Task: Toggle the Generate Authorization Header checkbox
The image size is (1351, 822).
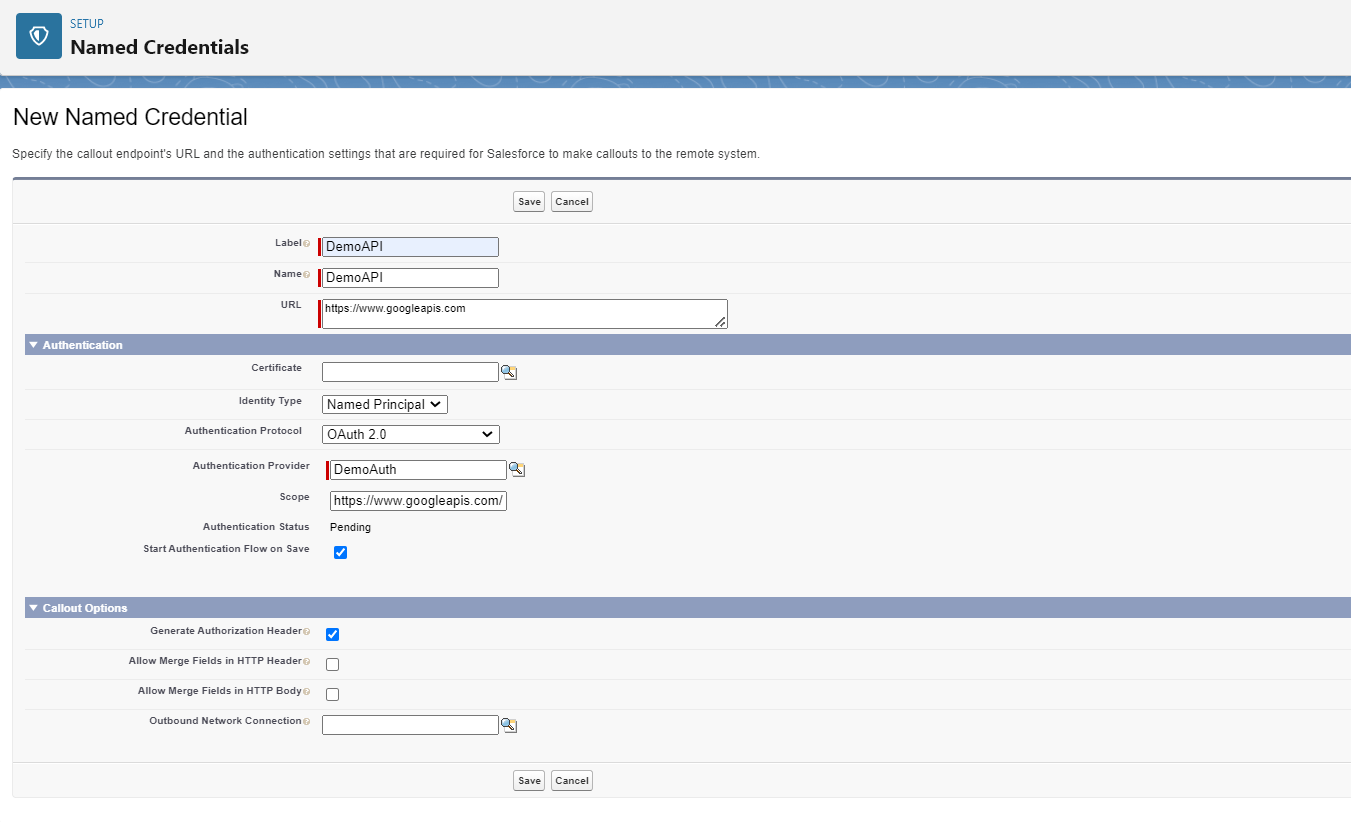Action: point(333,634)
